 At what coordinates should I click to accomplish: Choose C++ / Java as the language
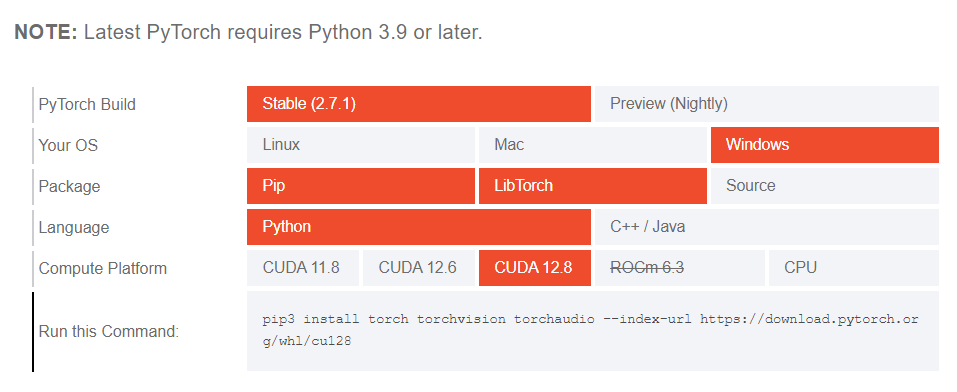pos(767,227)
